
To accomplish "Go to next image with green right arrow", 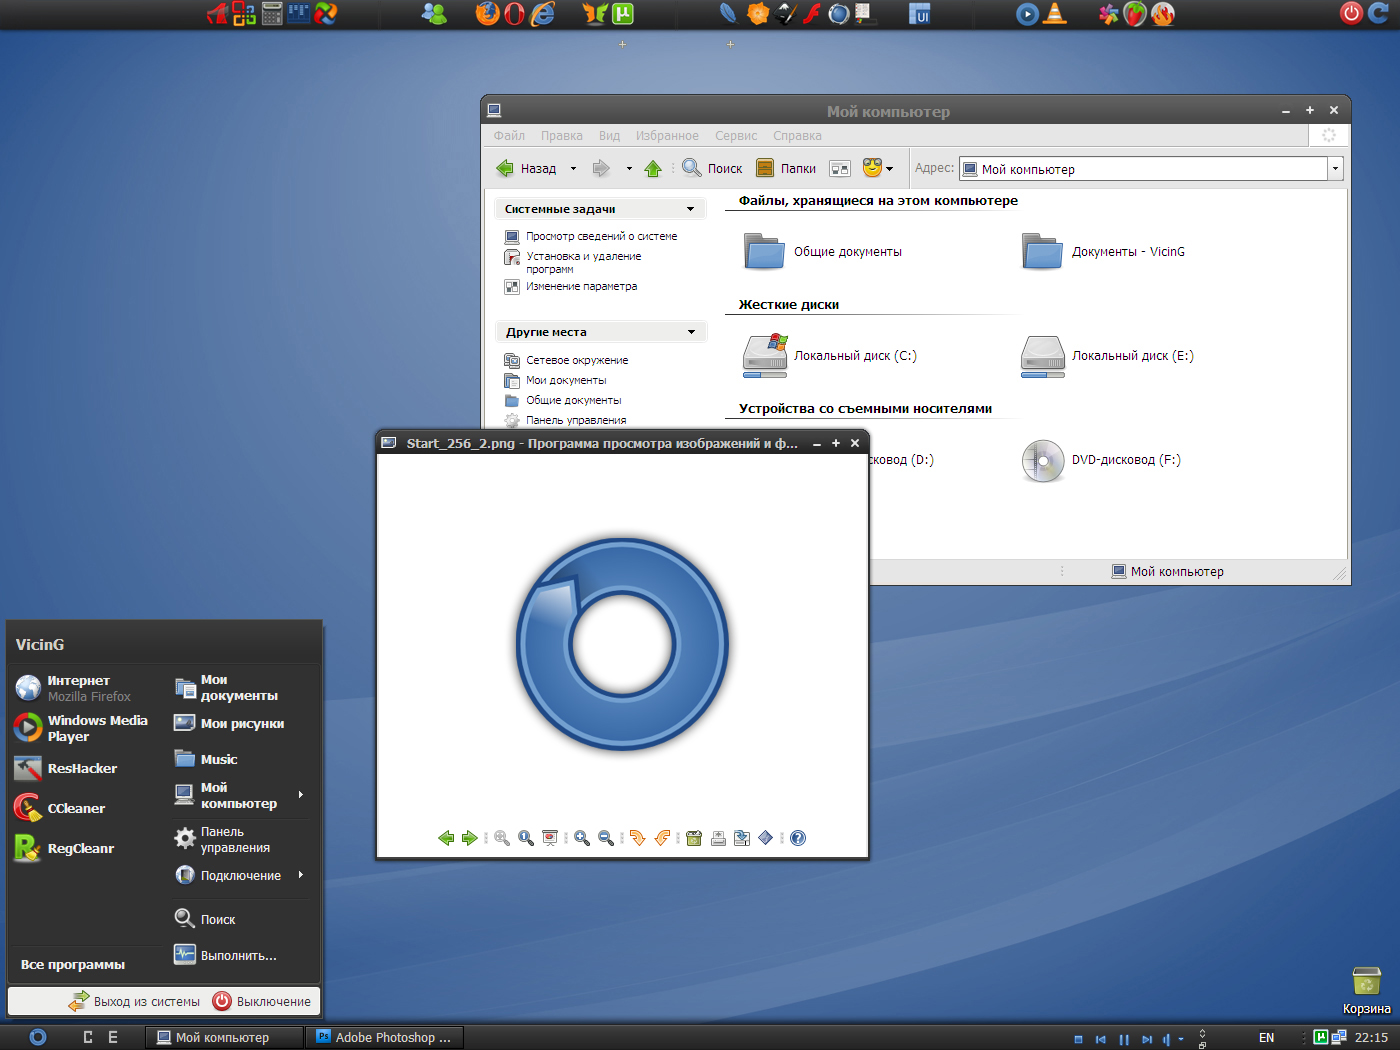I will click(469, 838).
